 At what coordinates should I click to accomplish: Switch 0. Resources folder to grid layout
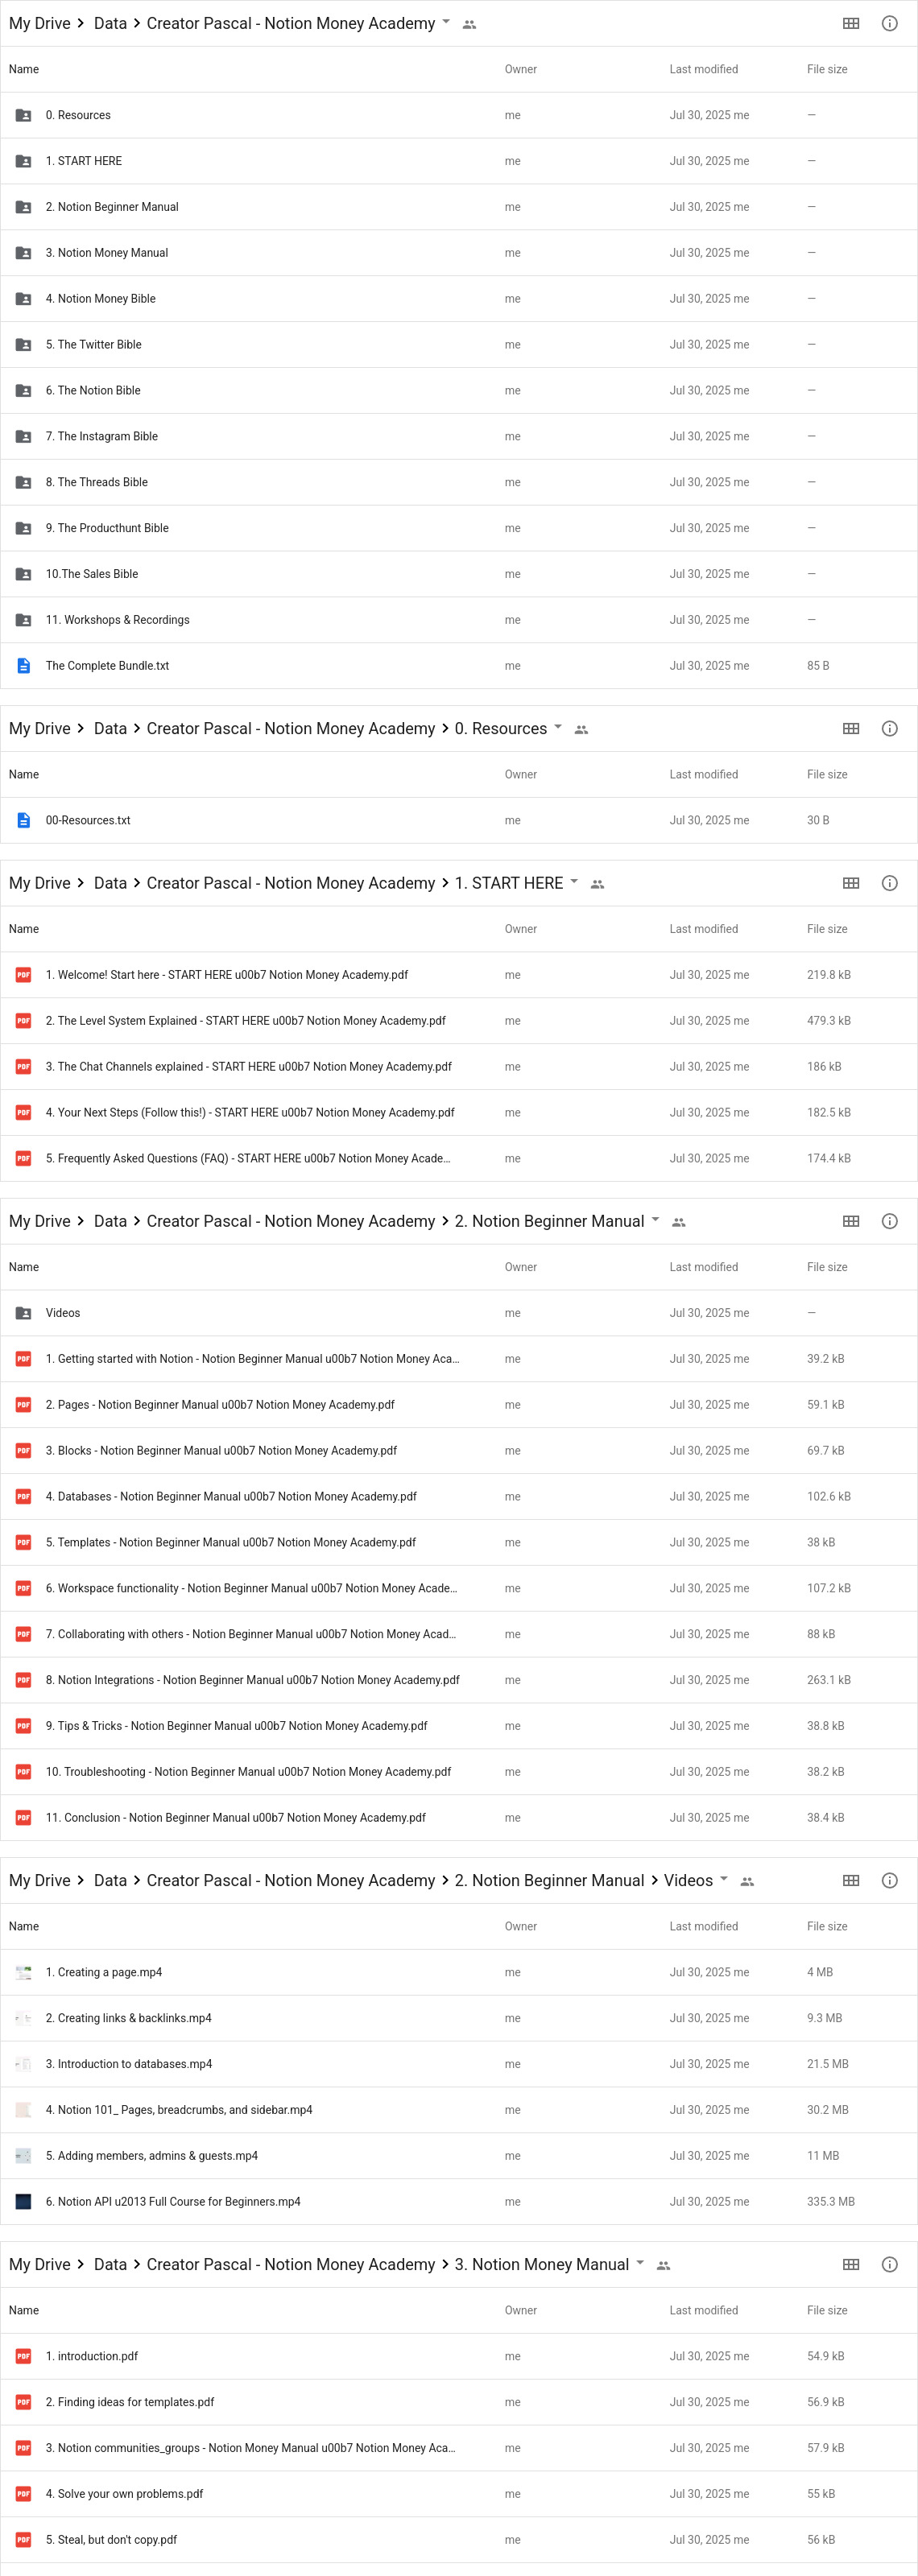point(851,729)
